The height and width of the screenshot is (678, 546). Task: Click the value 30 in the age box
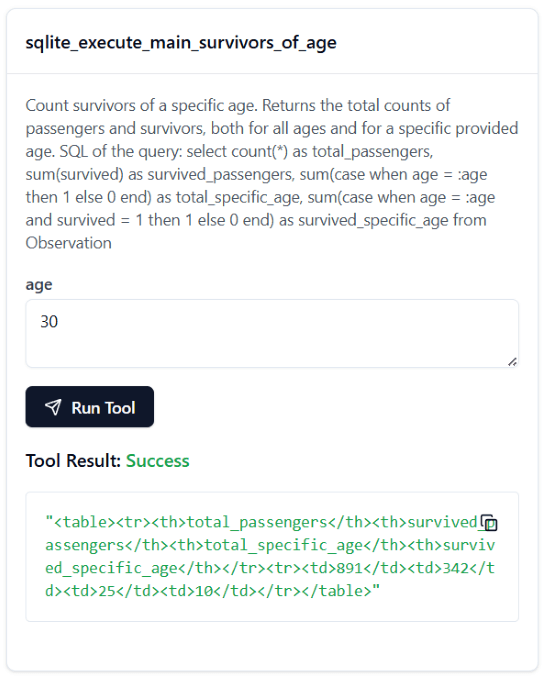(x=49, y=321)
